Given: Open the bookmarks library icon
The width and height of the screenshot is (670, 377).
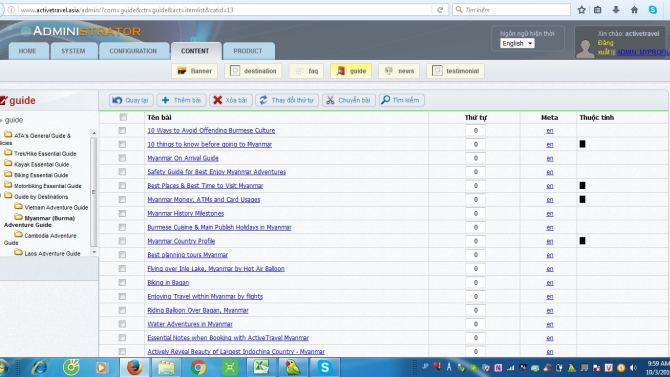Looking at the screenshot, I should pos(598,9).
